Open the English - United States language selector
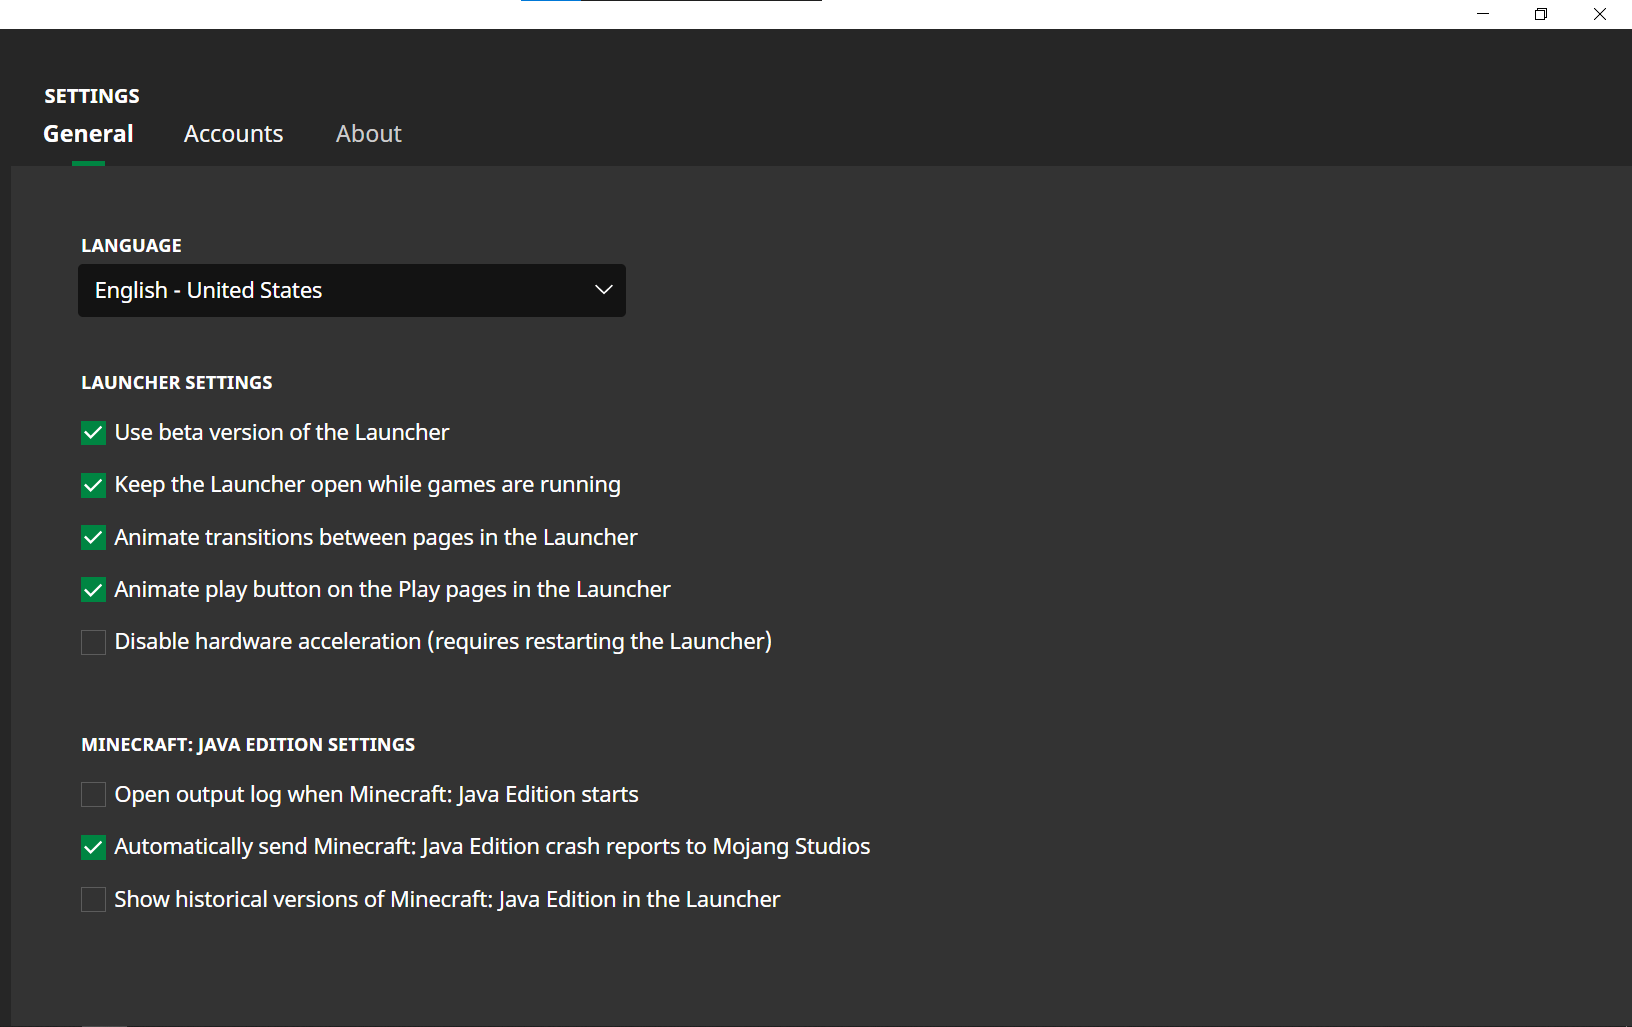This screenshot has height=1027, width=1632. 350,290
